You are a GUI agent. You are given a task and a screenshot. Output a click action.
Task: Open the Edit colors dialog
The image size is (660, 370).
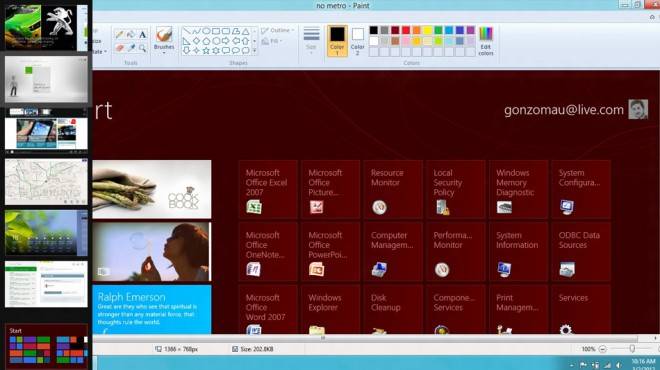tap(485, 41)
